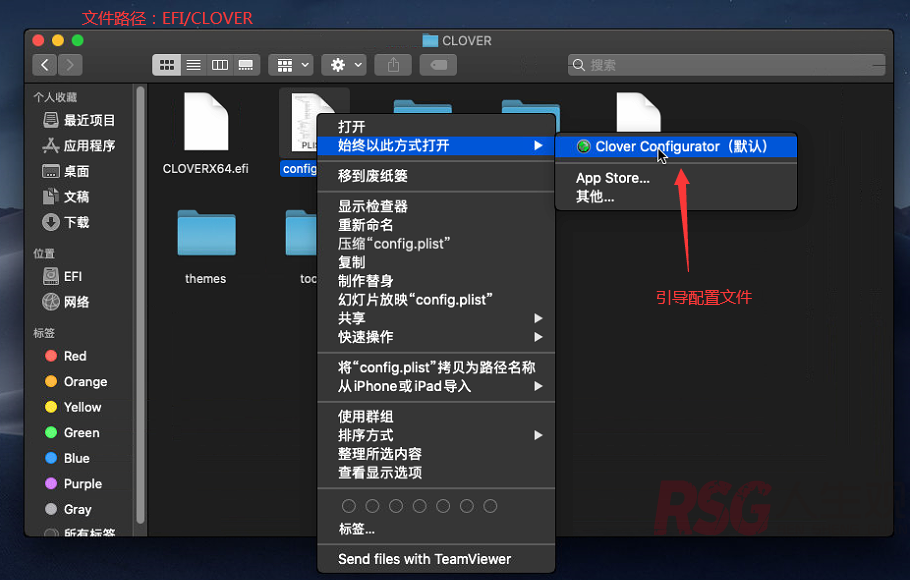Image resolution: width=910 pixels, height=580 pixels.
Task: Choose 使用群组
Action: (x=436, y=416)
